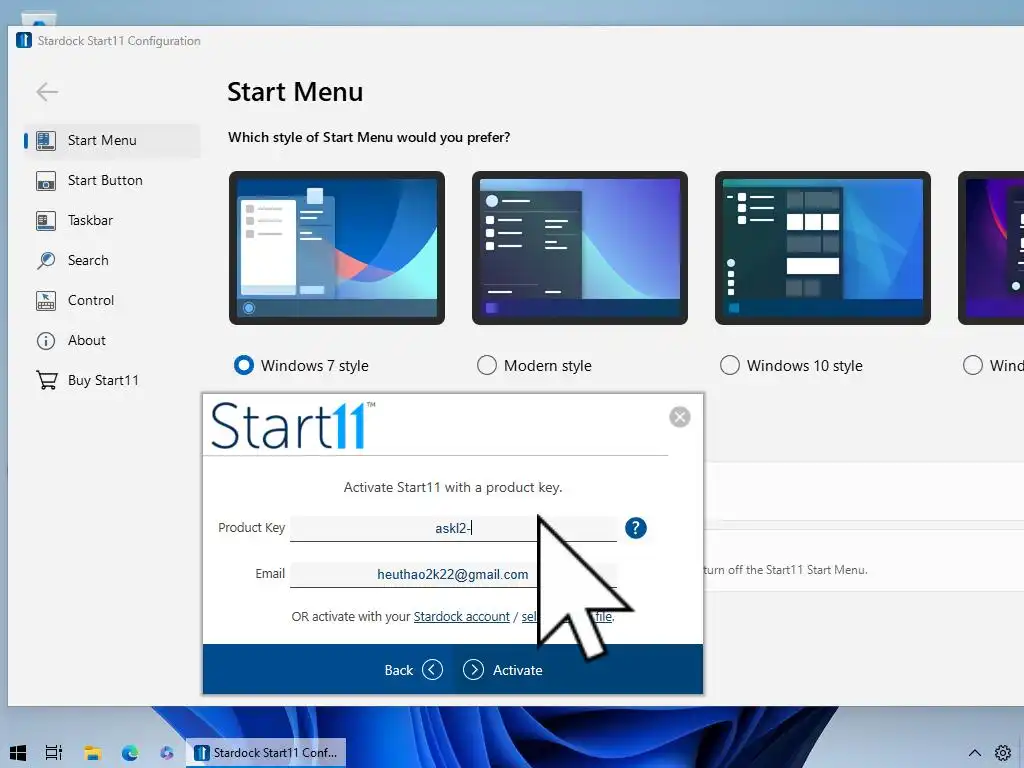Screen dimensions: 1024x768
Task: Click the Back circle arrow icon
Action: (x=432, y=670)
